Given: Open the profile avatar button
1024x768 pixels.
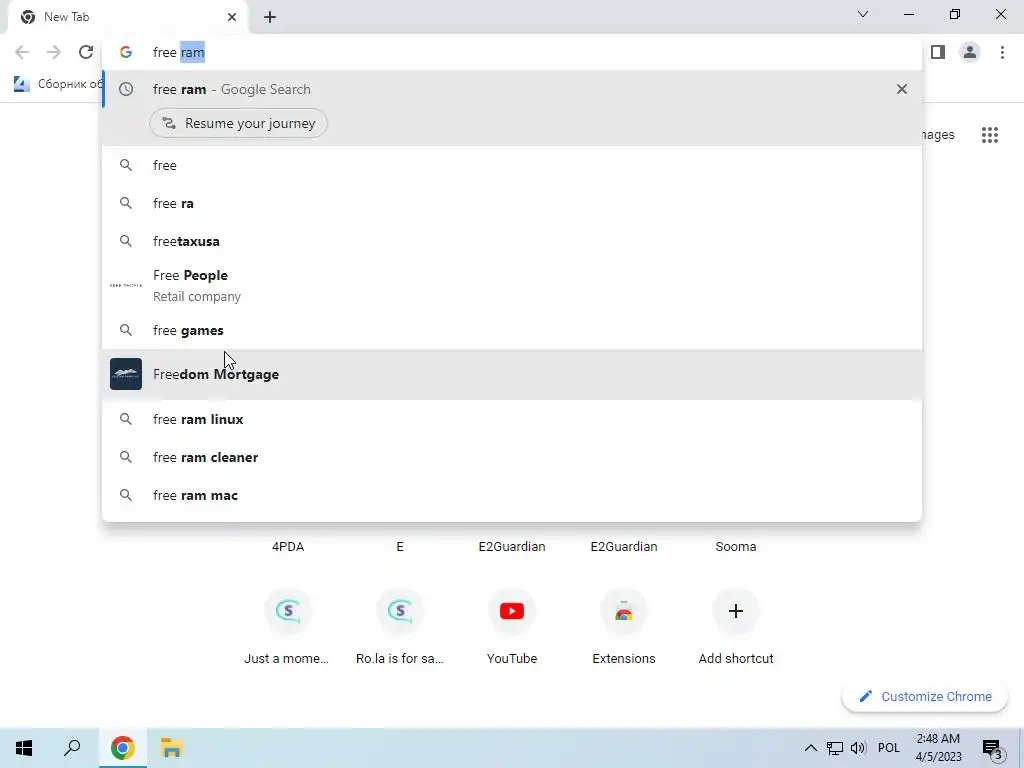Looking at the screenshot, I should (970, 52).
